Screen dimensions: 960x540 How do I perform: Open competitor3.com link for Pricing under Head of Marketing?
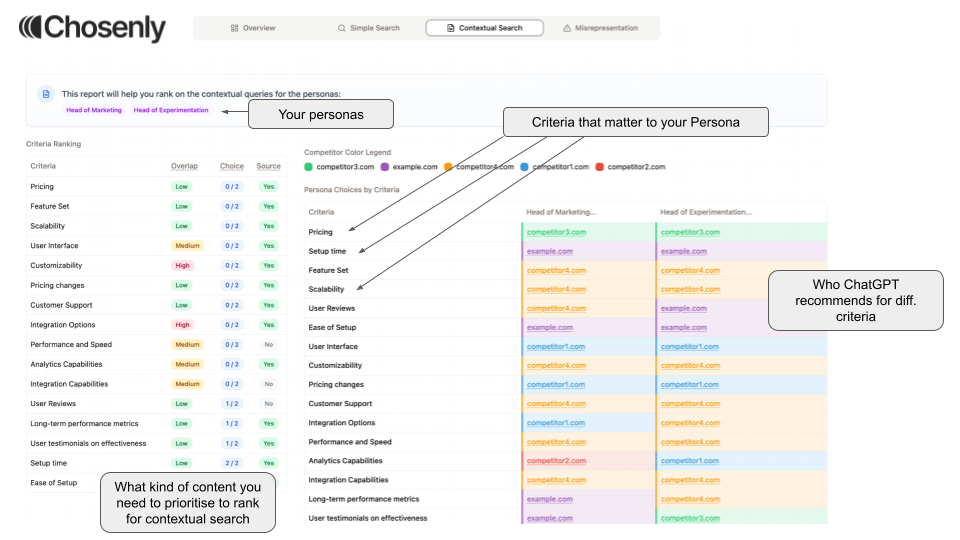click(556, 232)
